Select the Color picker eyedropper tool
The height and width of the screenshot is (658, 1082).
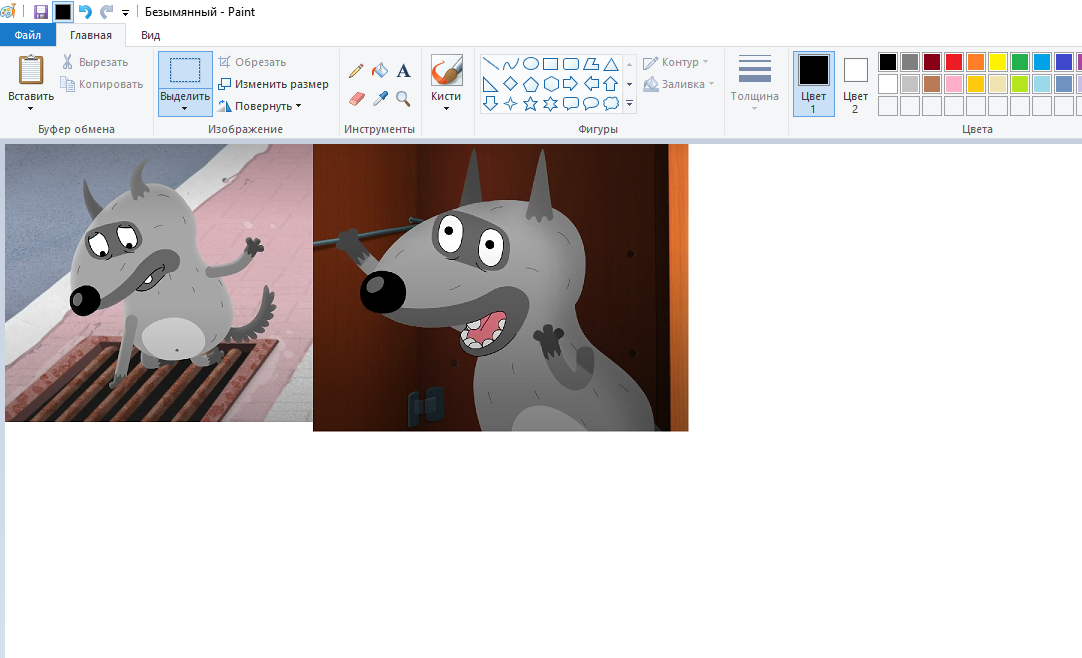pyautogui.click(x=380, y=99)
